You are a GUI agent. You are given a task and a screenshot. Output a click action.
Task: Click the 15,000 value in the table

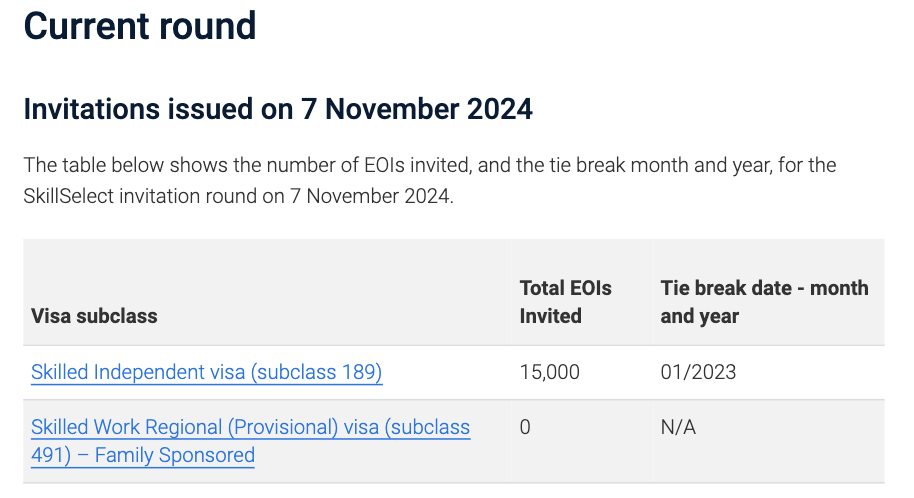point(549,373)
